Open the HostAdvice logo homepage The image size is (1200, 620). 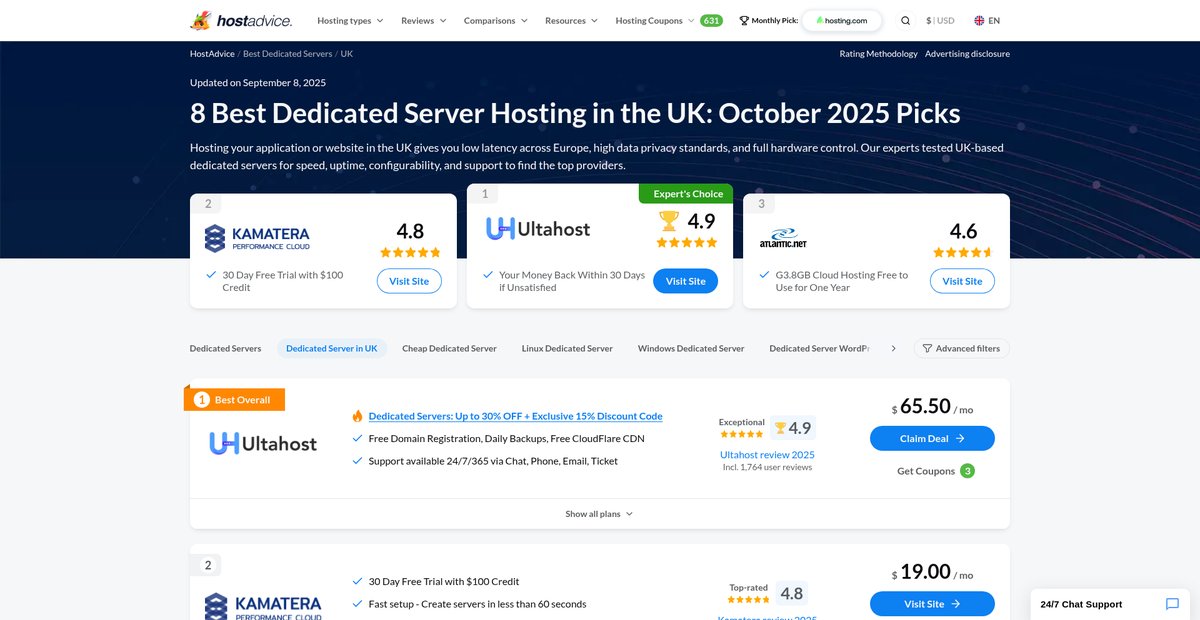click(241, 20)
